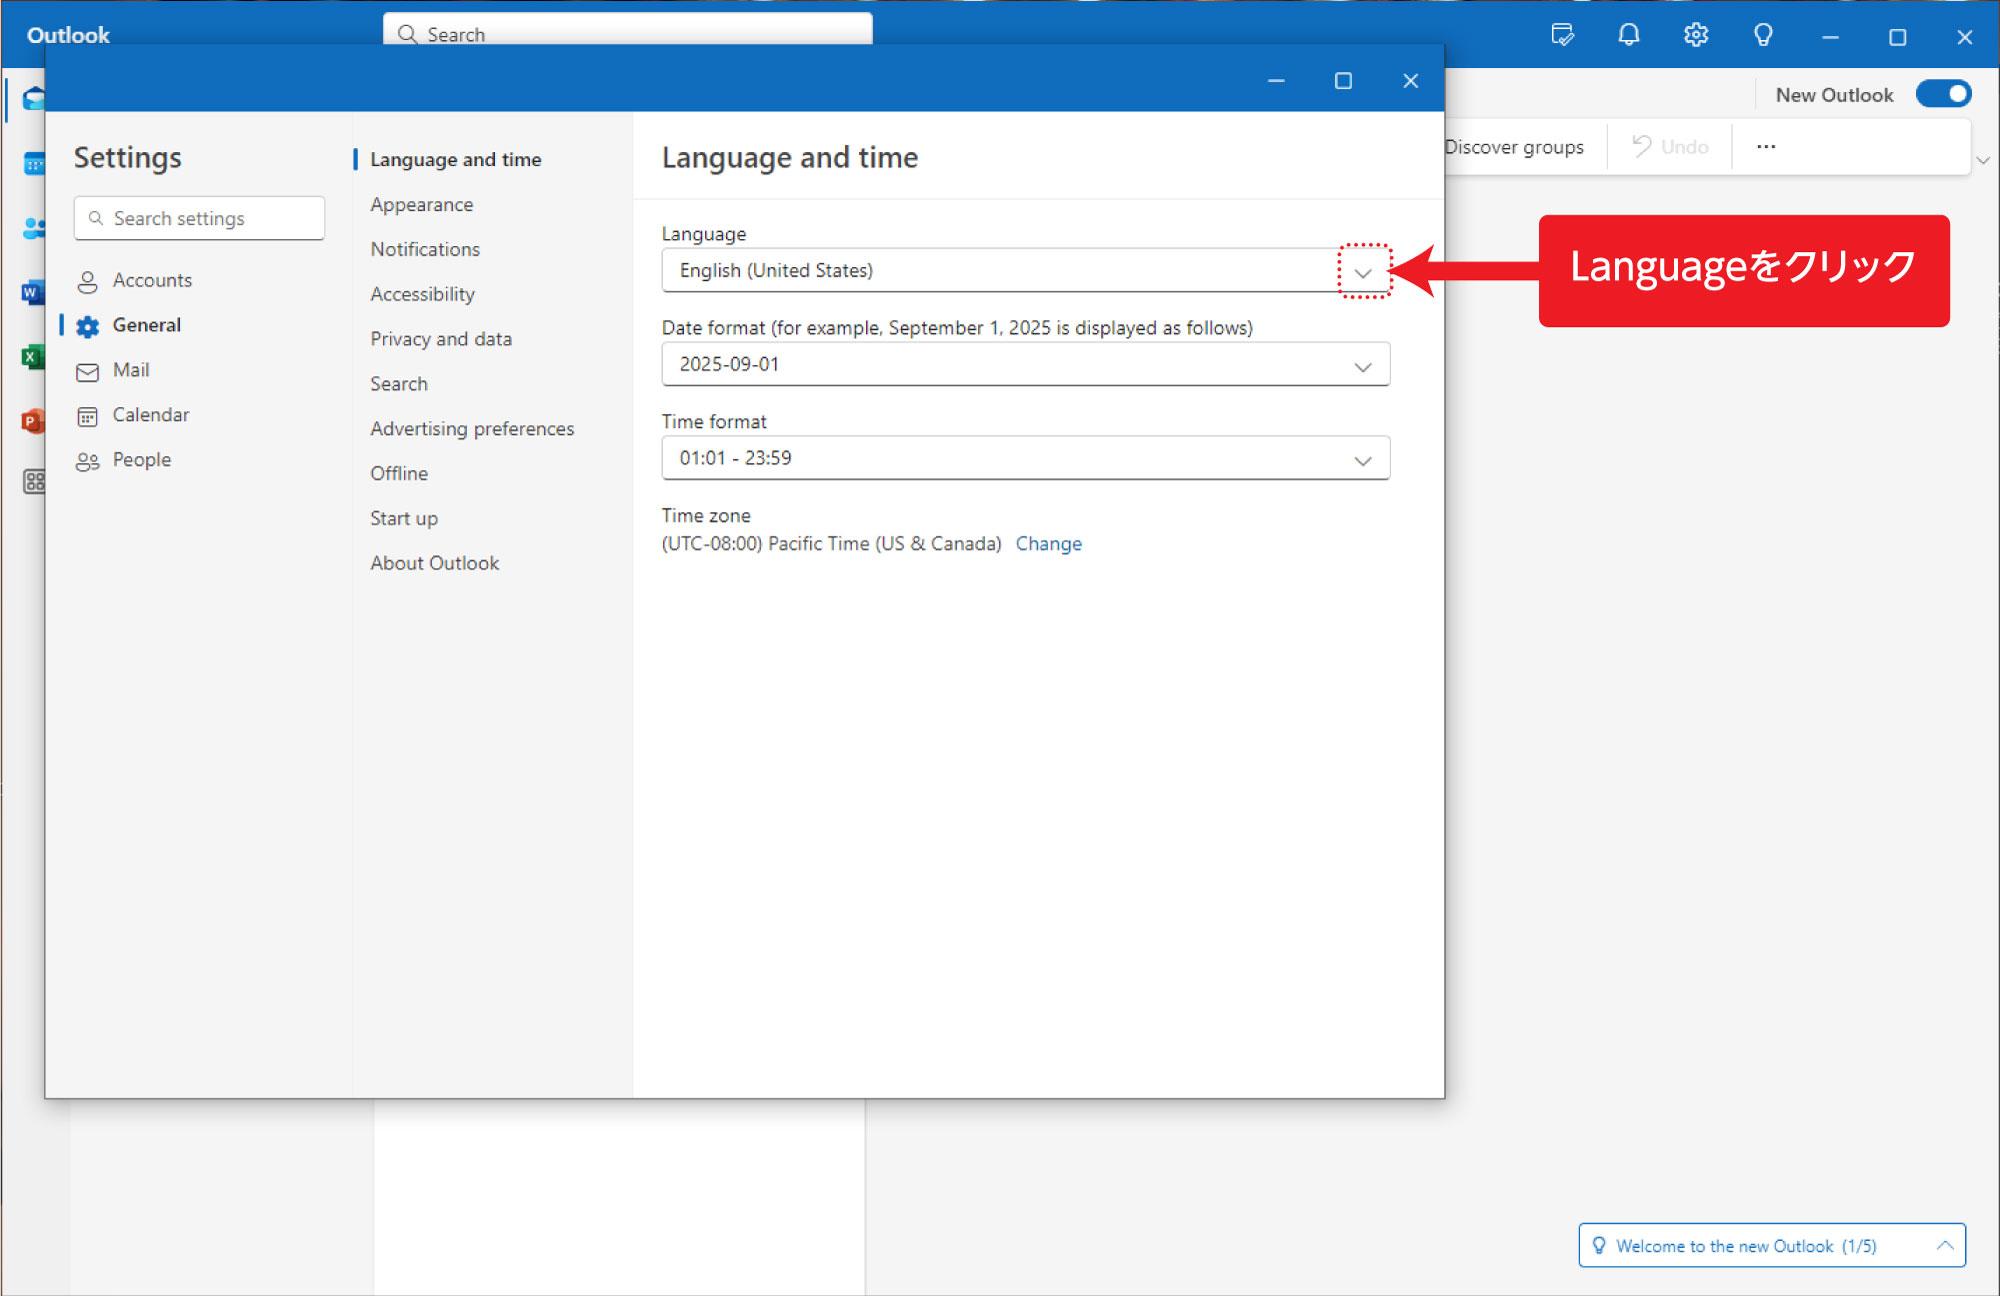Open the Date format dropdown

click(x=1362, y=366)
